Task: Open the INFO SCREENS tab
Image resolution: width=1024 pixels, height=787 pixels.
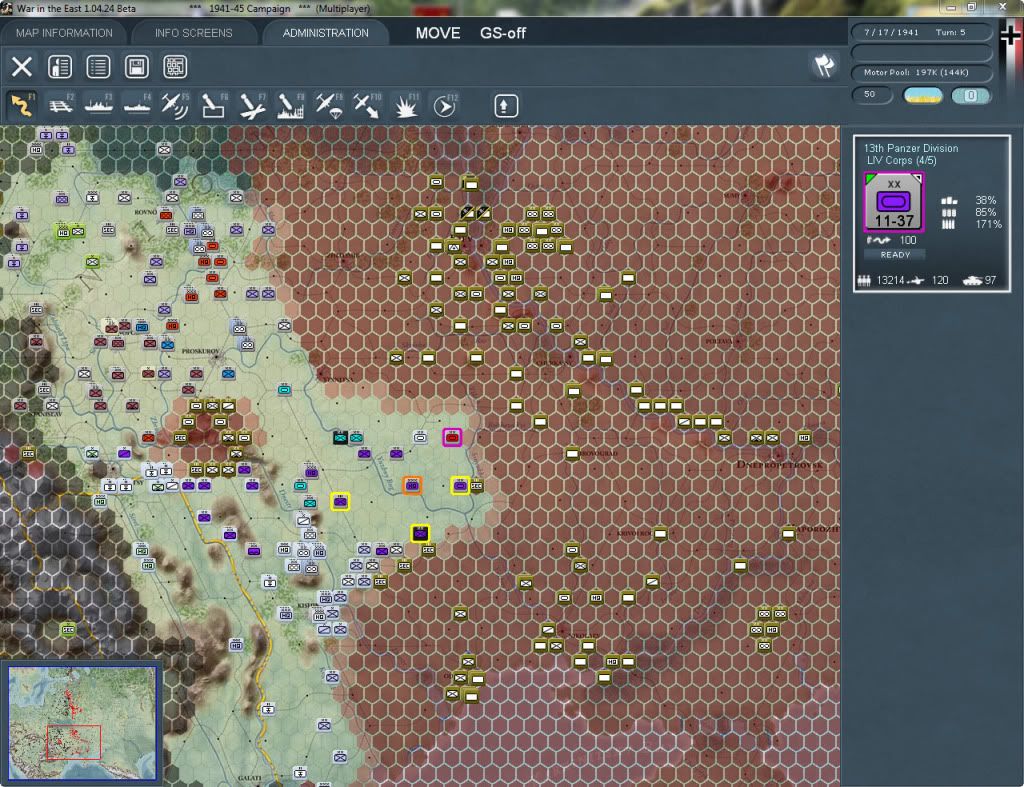Action: [193, 33]
